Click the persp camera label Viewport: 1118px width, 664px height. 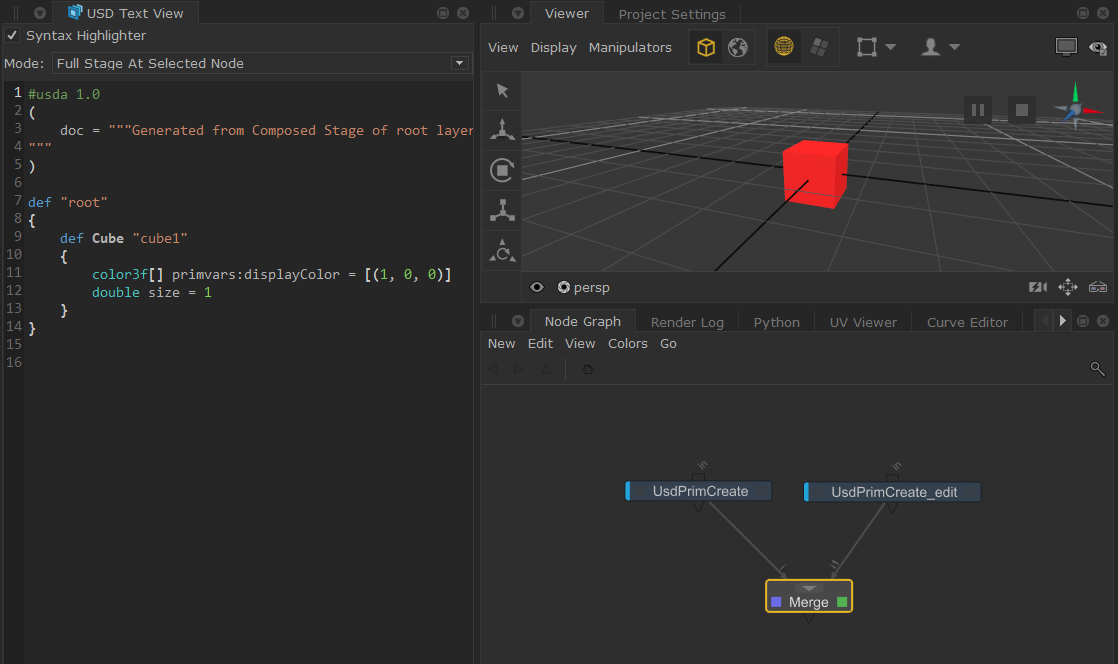[591, 287]
